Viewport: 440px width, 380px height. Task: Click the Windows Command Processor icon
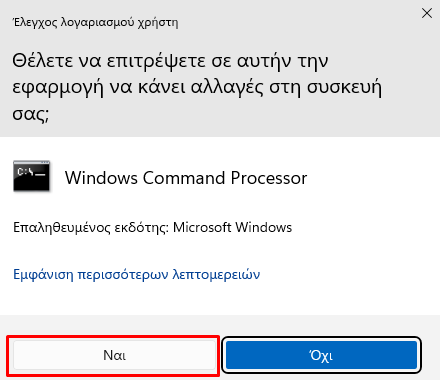coord(32,176)
